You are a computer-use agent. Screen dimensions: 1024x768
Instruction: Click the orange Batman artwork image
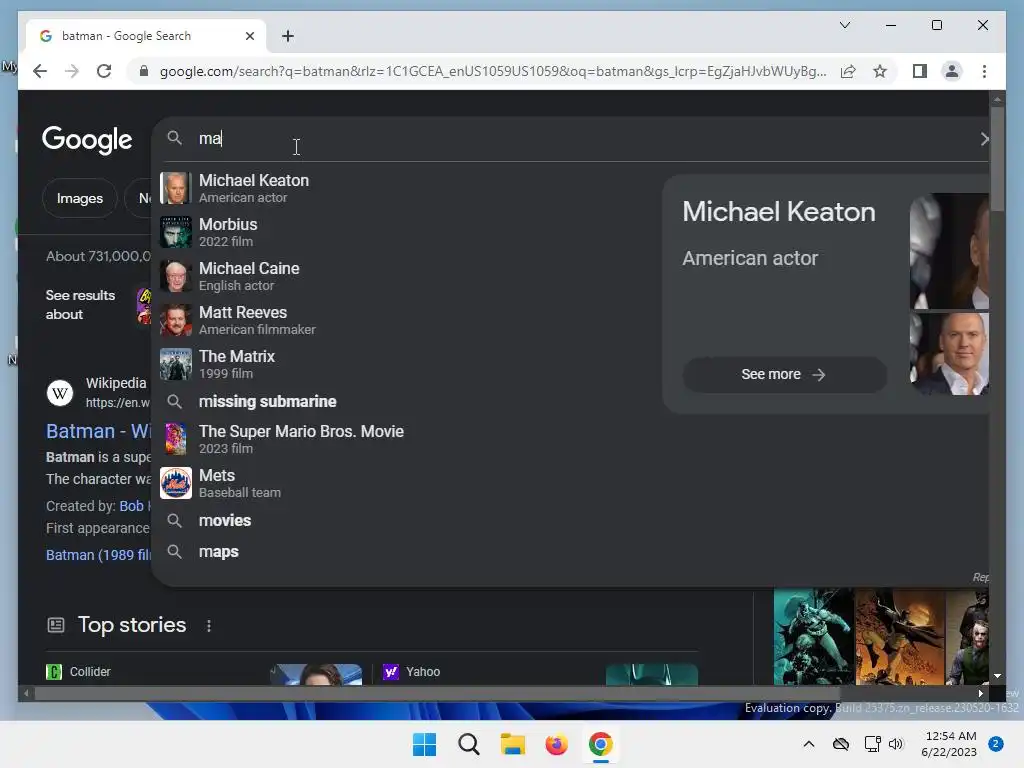[x=900, y=637]
